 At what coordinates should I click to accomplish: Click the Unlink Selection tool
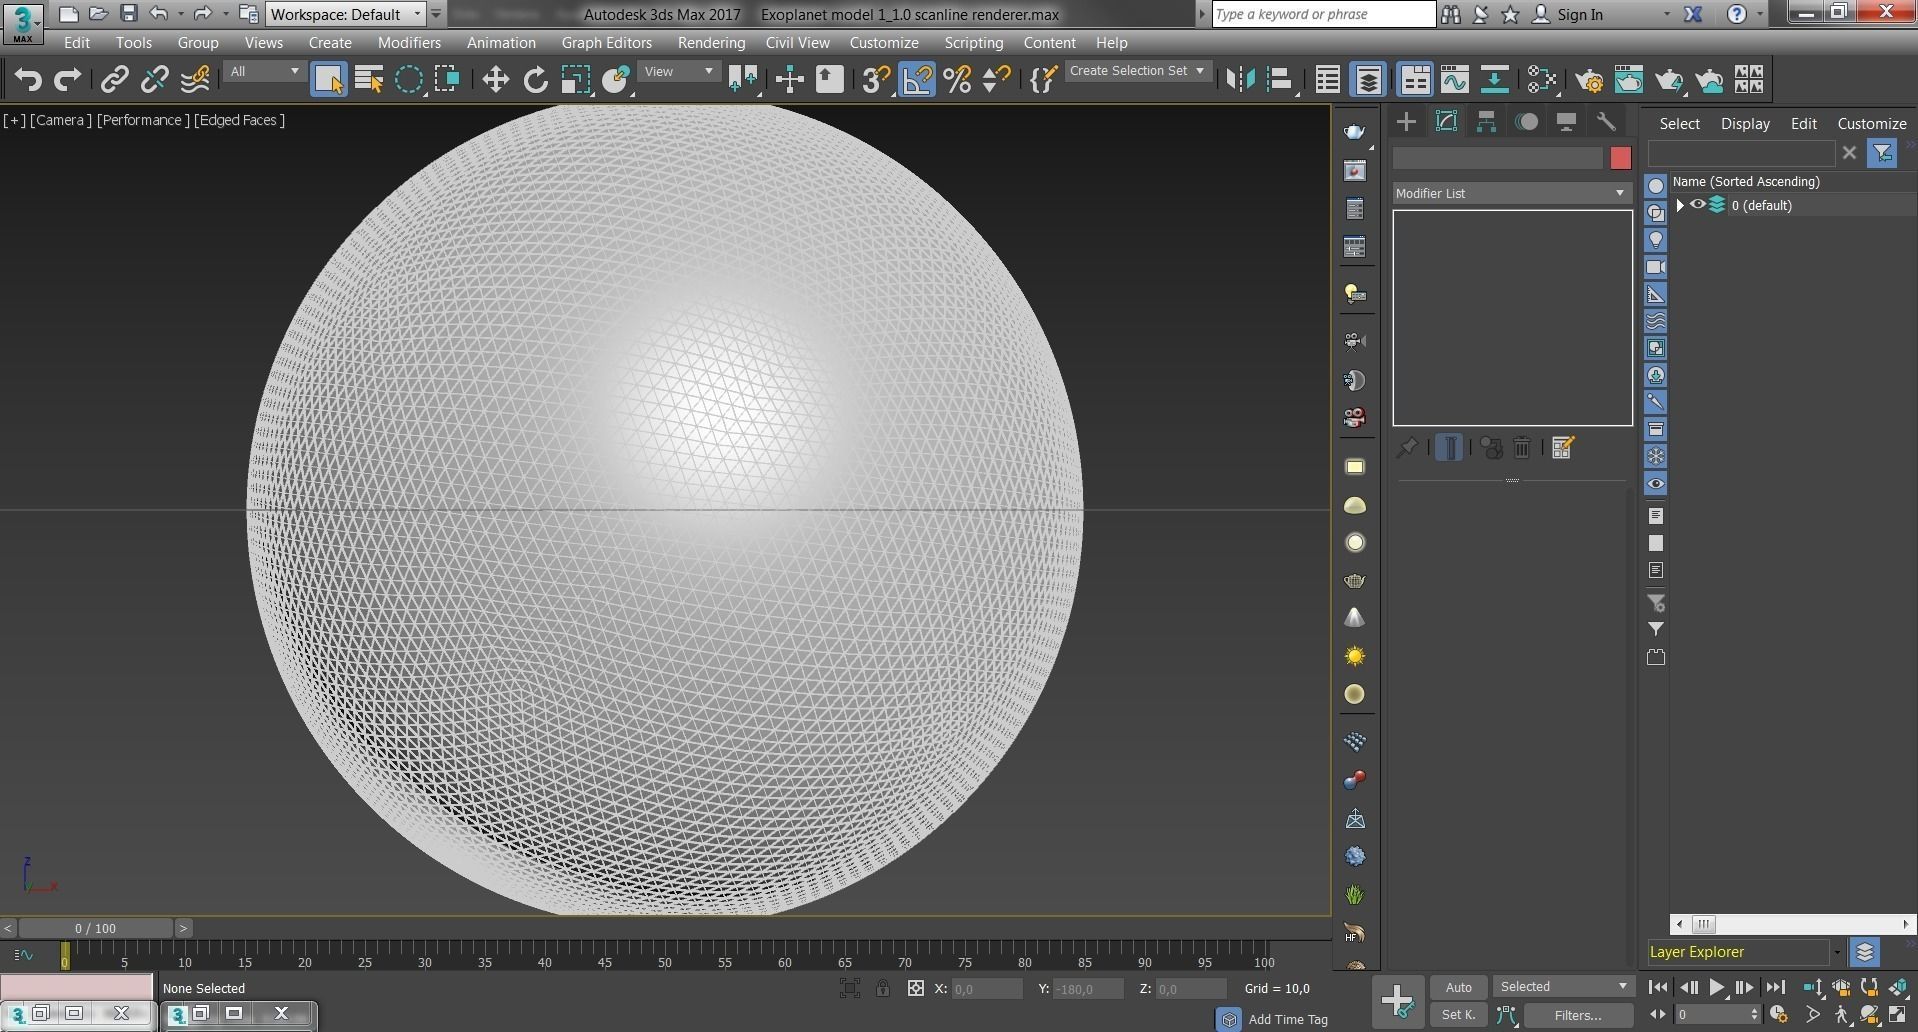[x=154, y=79]
